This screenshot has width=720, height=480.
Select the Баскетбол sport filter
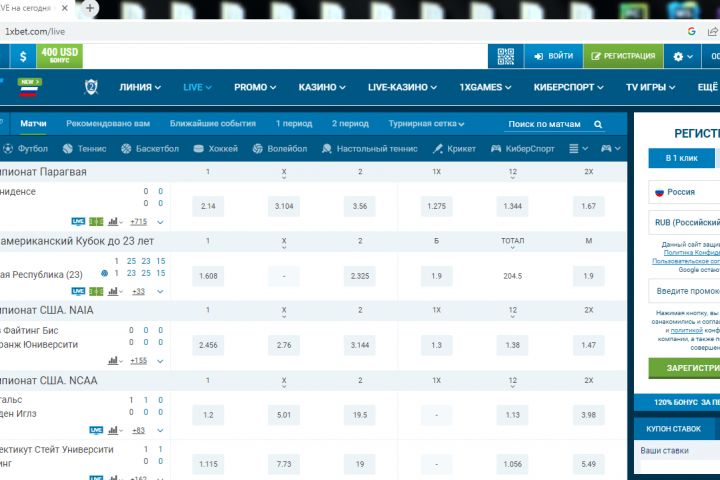(x=150, y=148)
